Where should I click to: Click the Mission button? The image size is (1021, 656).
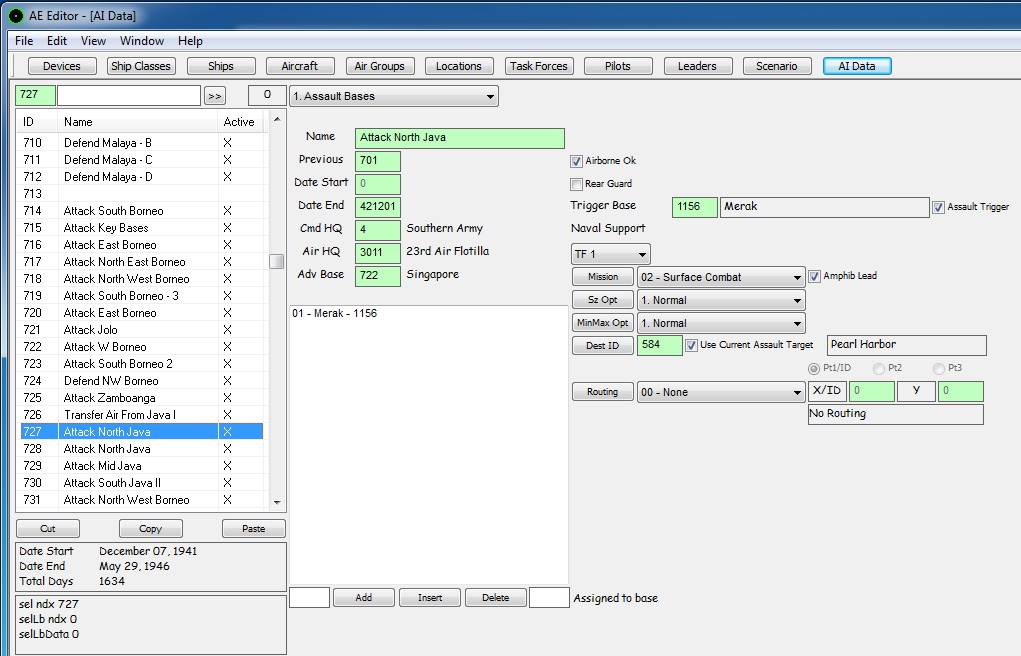[x=603, y=277]
